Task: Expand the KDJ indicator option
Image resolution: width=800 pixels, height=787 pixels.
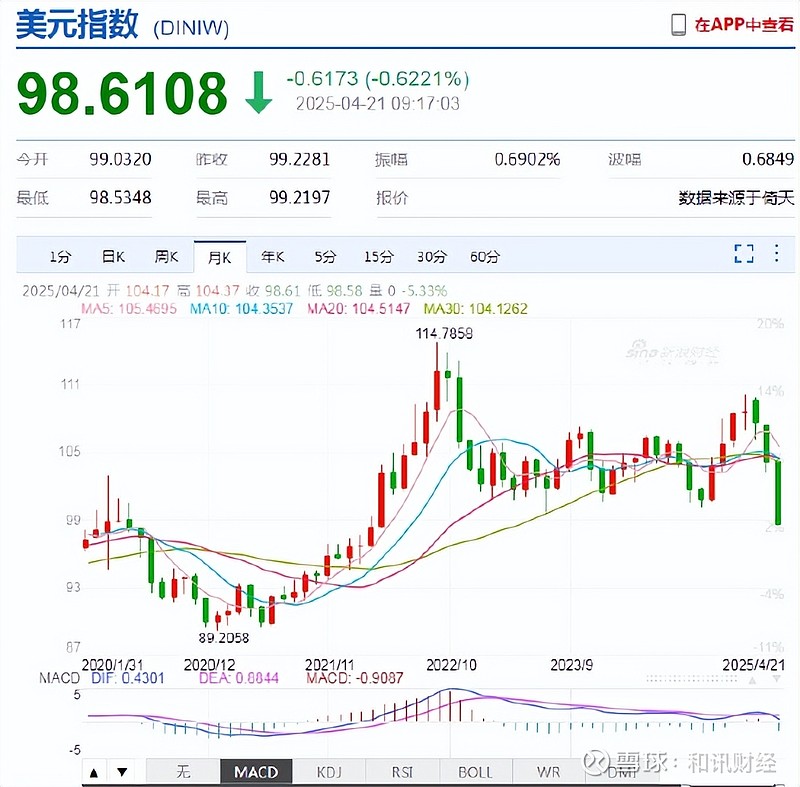Action: click(x=329, y=771)
